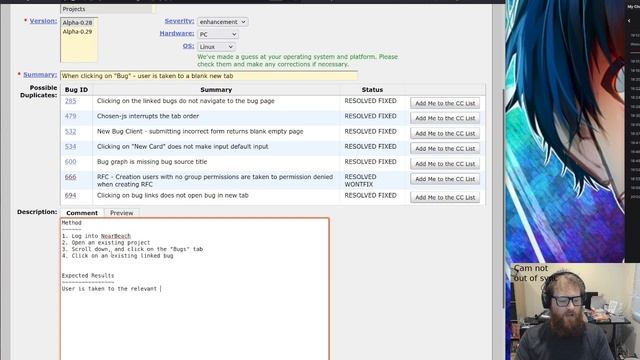The width and height of the screenshot is (640, 360).
Task: Select Alpha-0.29 in the Version list
Action: point(78,31)
